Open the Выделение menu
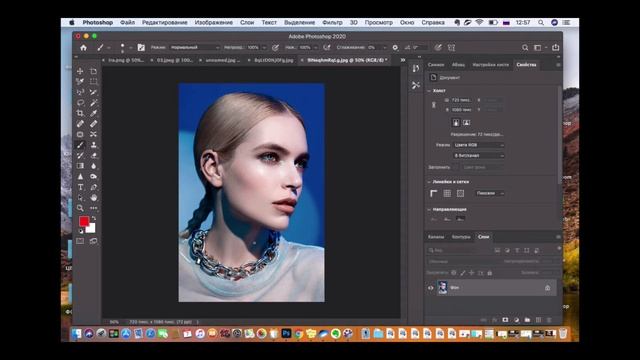 click(x=300, y=22)
